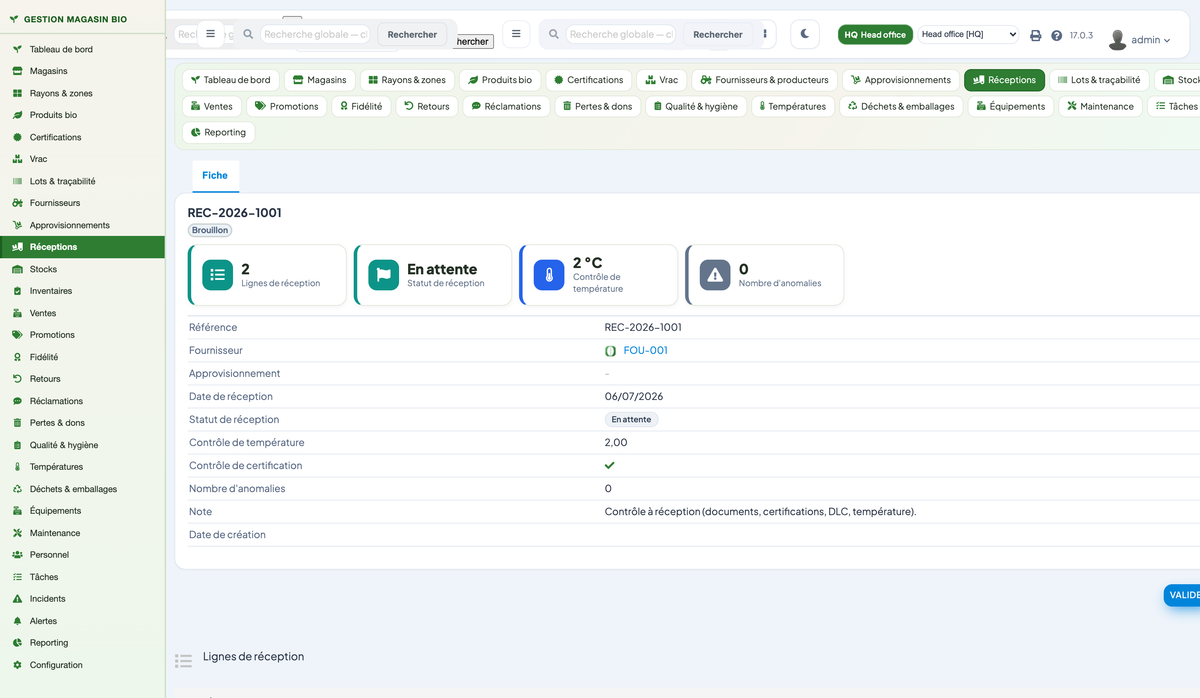Click the Brouillon status badge
The image size is (1200, 698).
(210, 230)
